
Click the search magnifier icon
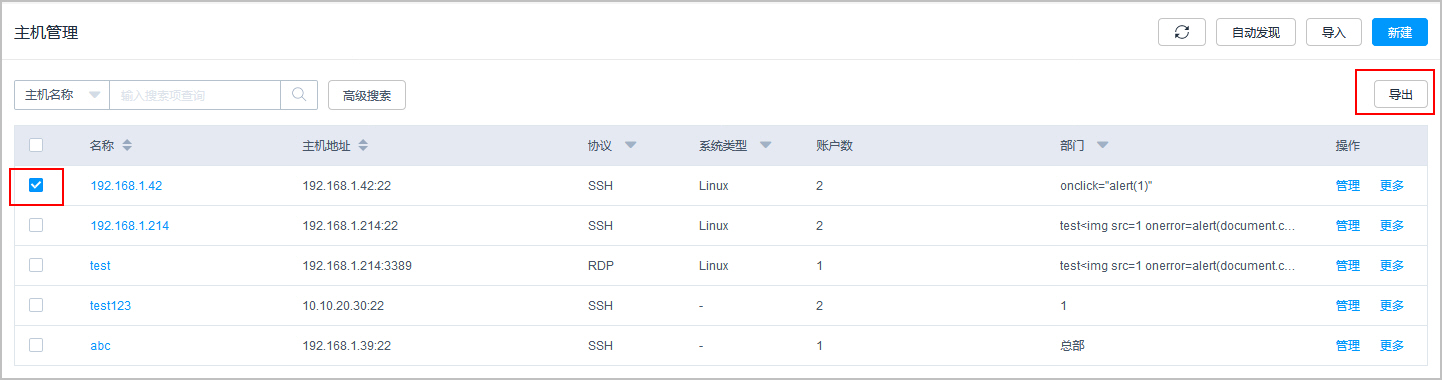point(298,95)
